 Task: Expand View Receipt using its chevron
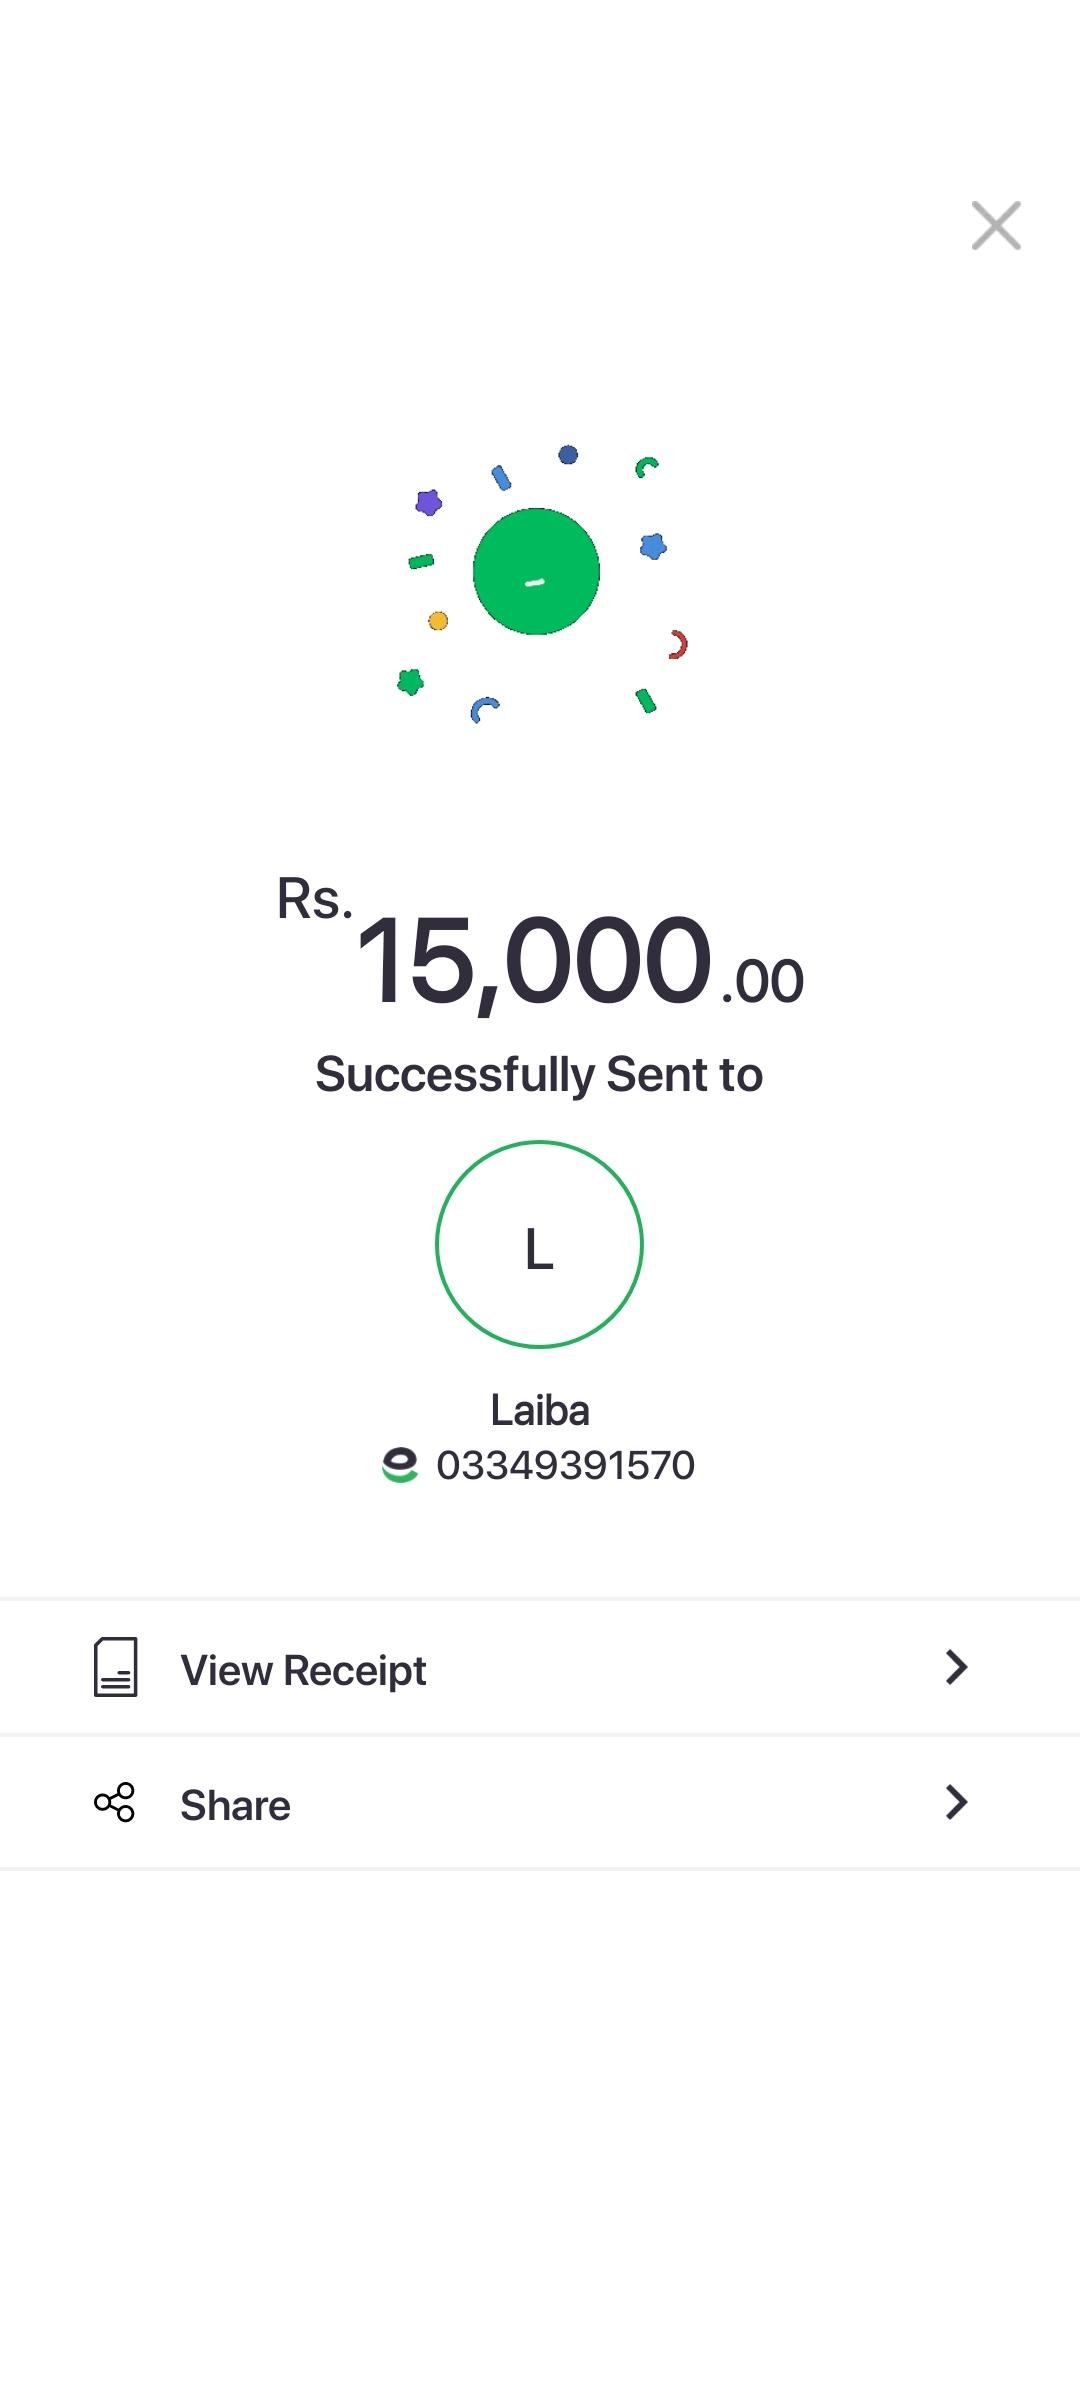pyautogui.click(x=956, y=1667)
